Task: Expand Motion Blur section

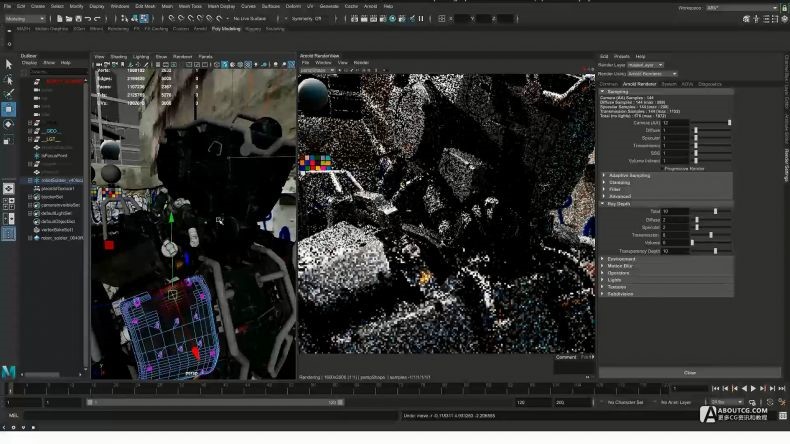Action: [x=603, y=266]
